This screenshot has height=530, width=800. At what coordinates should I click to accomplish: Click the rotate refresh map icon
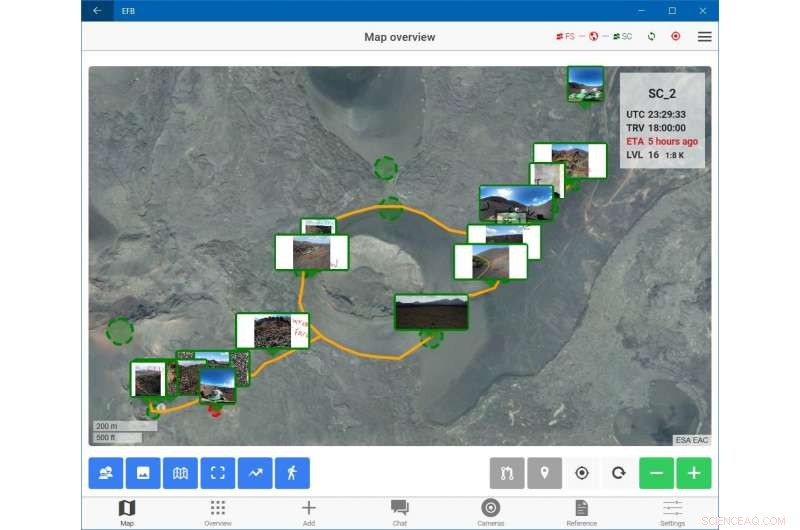619,473
